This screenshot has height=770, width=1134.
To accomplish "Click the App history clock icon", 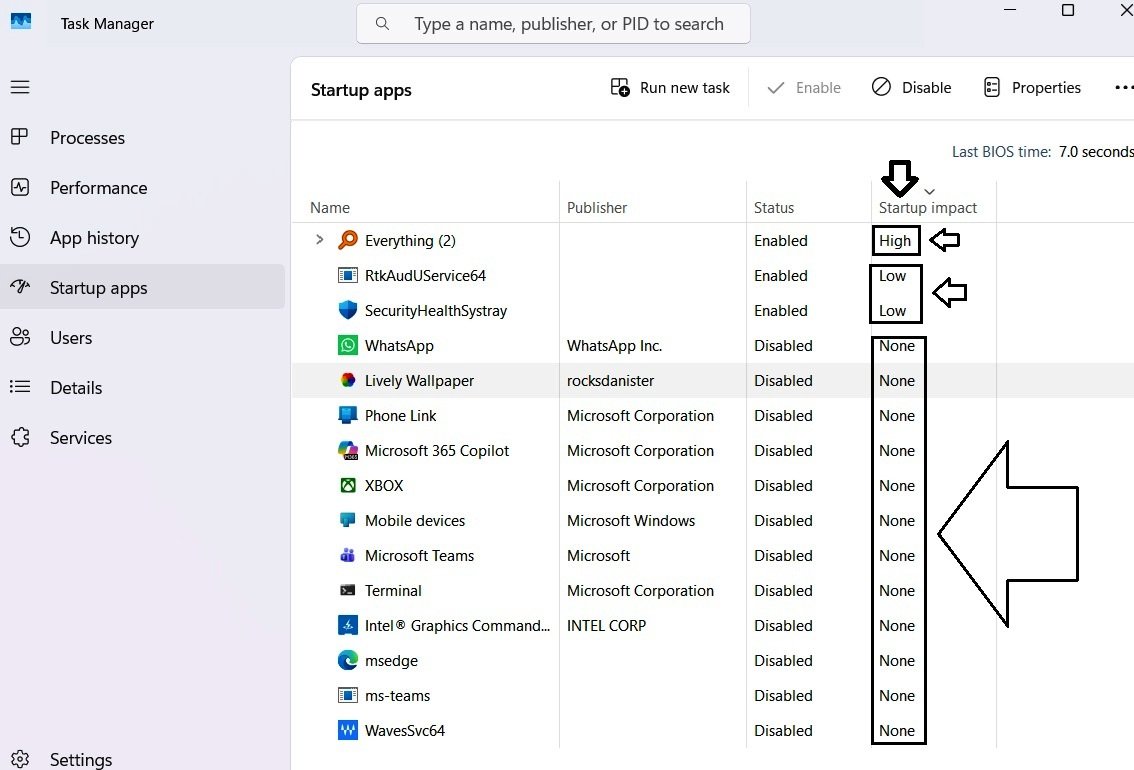I will pos(20,237).
